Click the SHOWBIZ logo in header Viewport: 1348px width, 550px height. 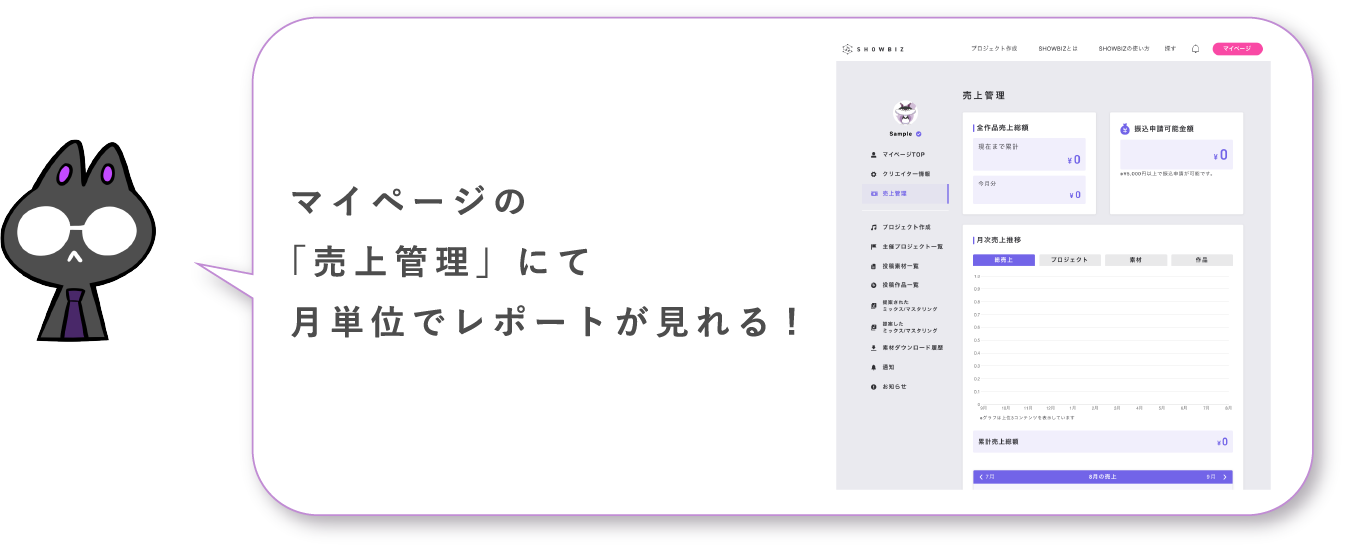click(x=873, y=49)
